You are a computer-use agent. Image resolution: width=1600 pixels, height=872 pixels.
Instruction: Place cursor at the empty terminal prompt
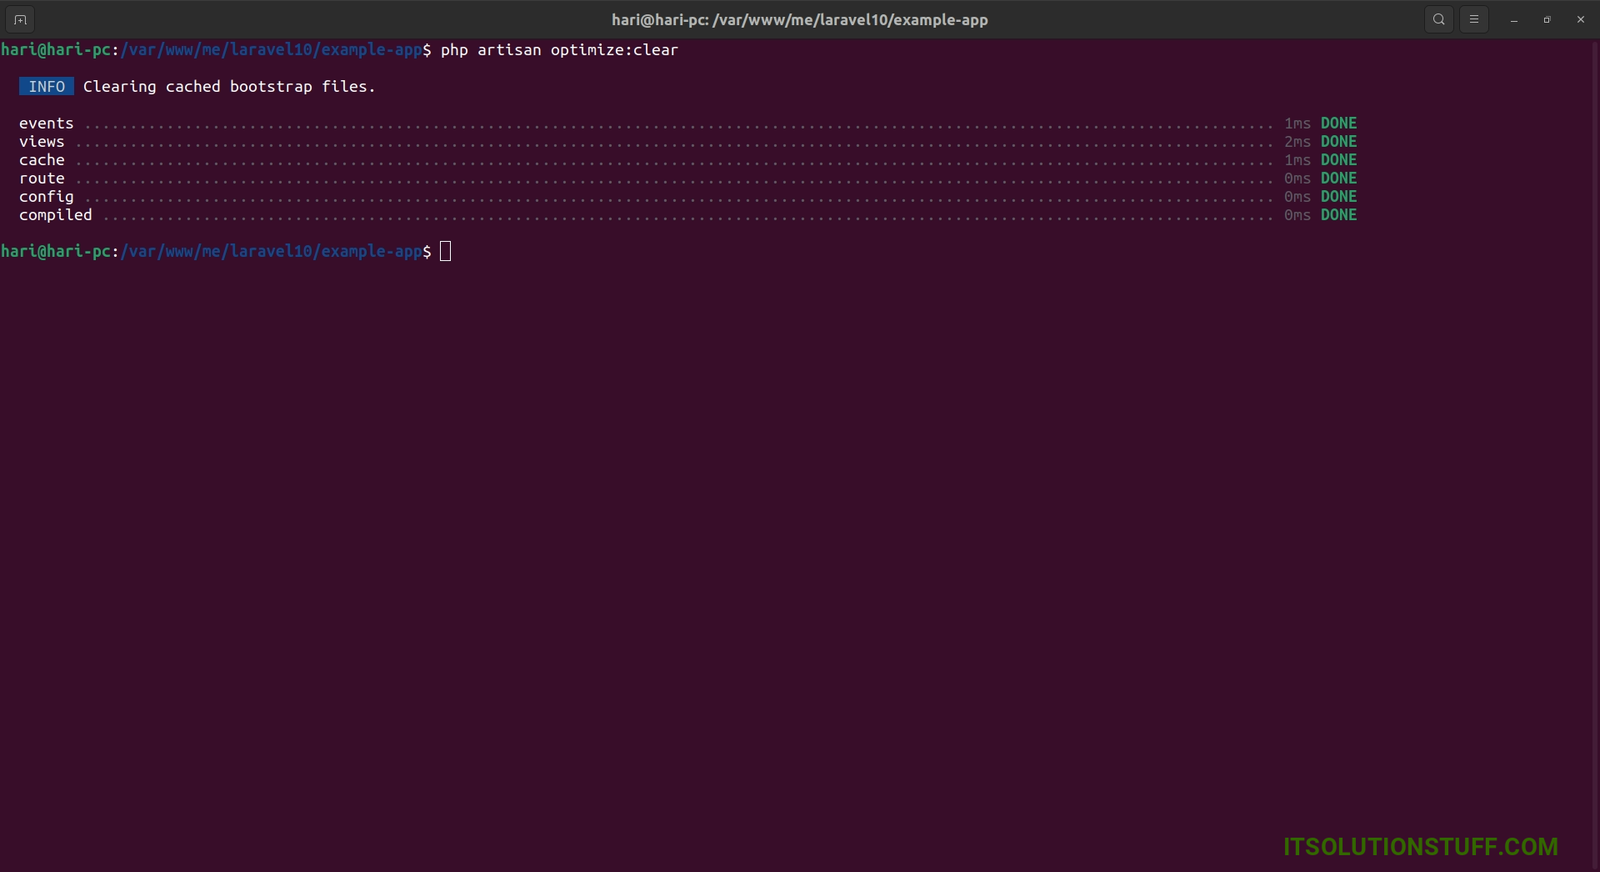click(x=446, y=251)
